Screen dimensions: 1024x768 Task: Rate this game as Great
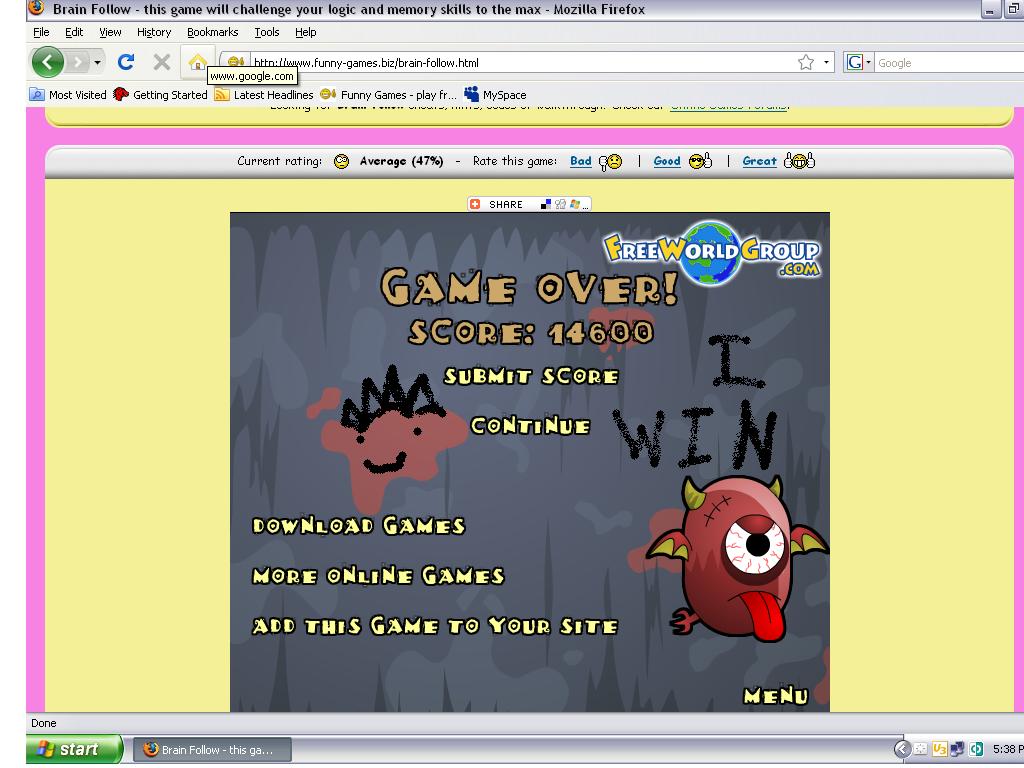point(760,161)
